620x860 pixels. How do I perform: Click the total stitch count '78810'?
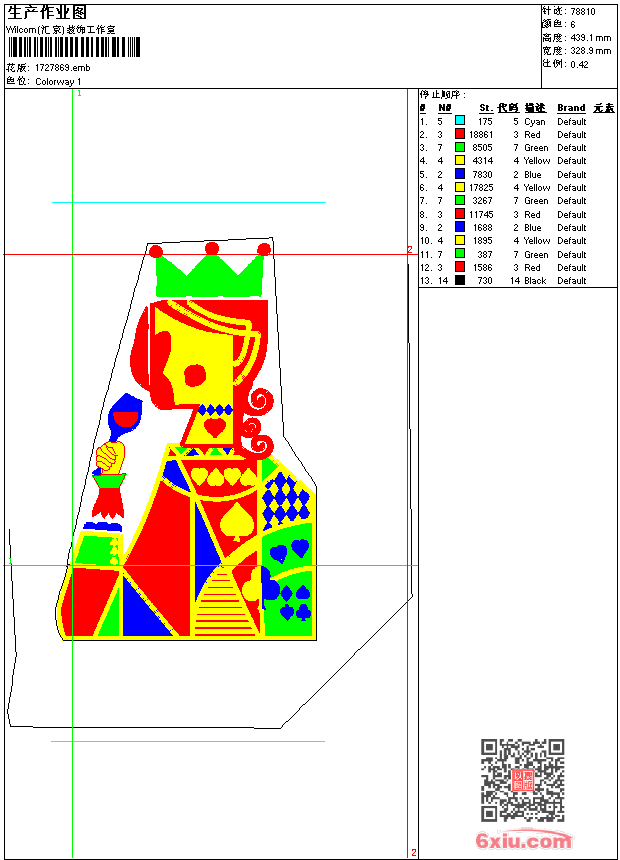pyautogui.click(x=583, y=12)
